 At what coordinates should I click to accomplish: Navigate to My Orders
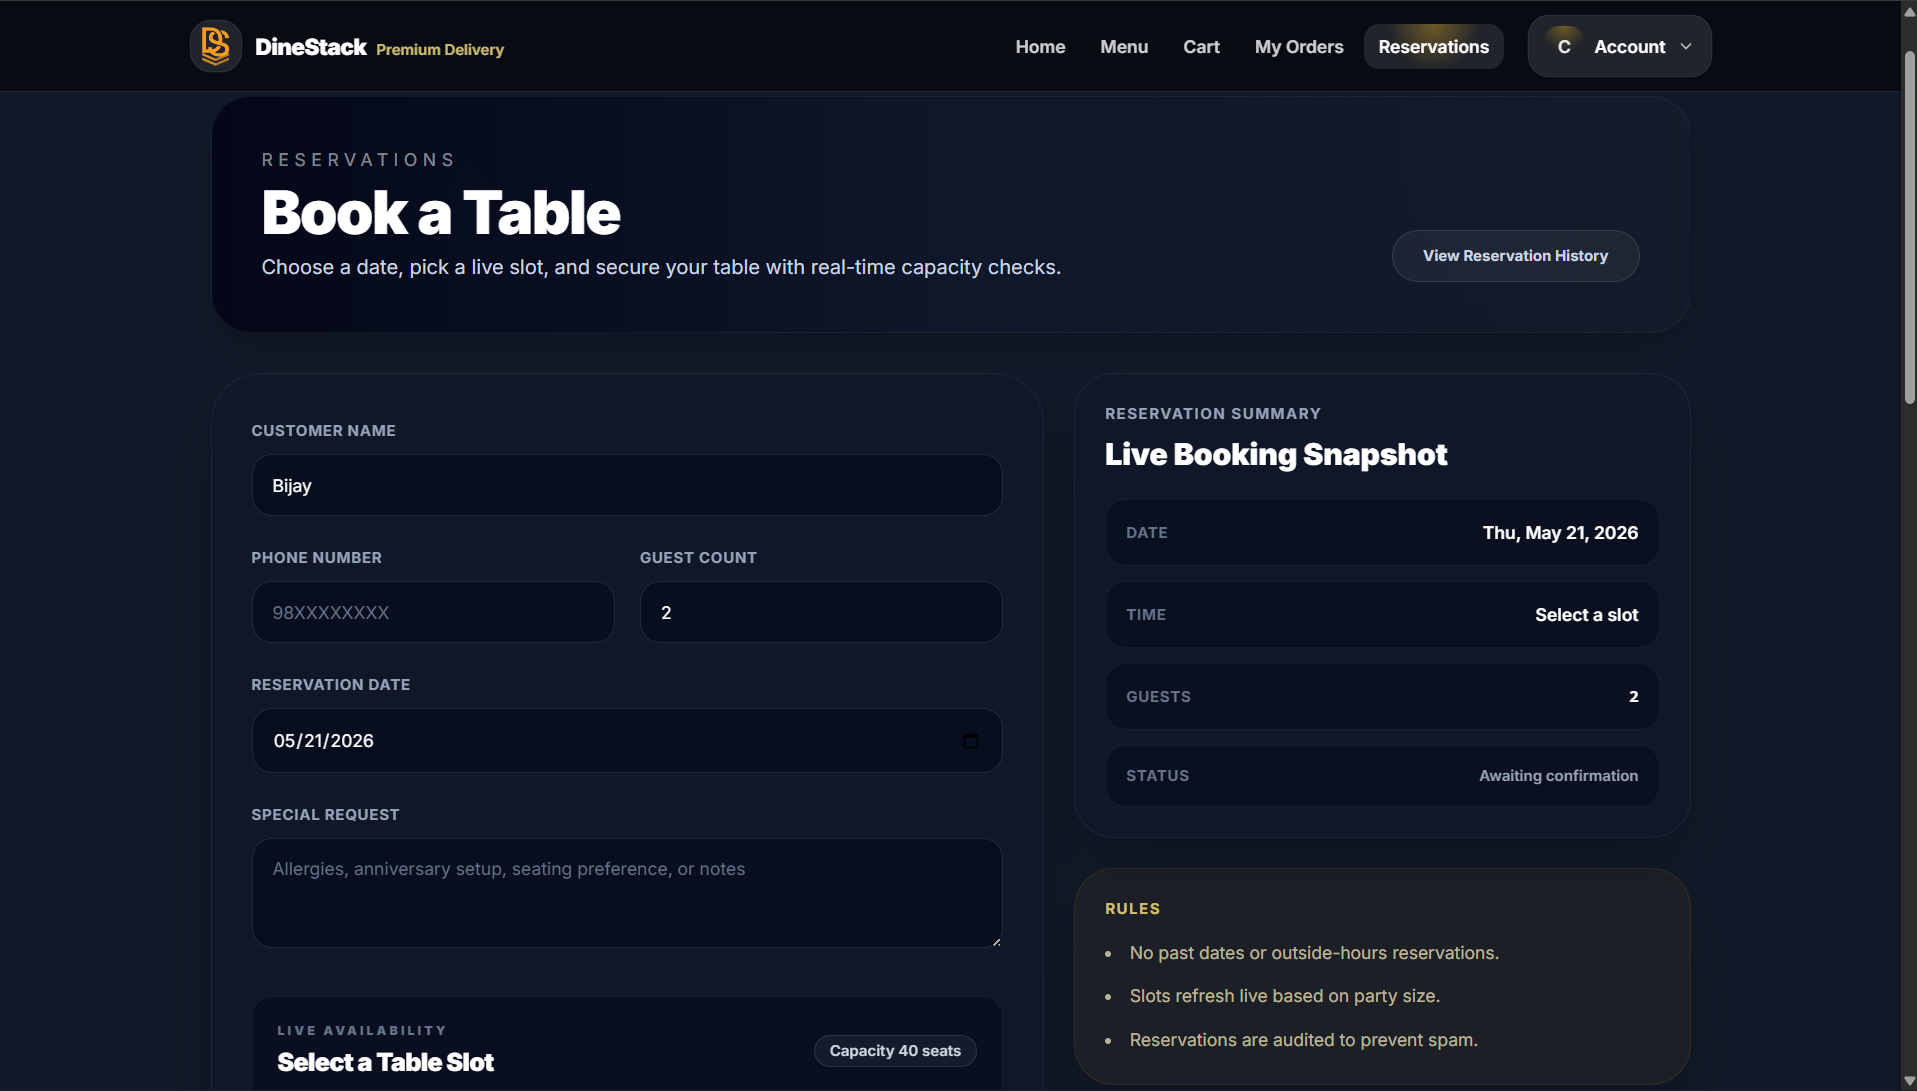[x=1299, y=47]
